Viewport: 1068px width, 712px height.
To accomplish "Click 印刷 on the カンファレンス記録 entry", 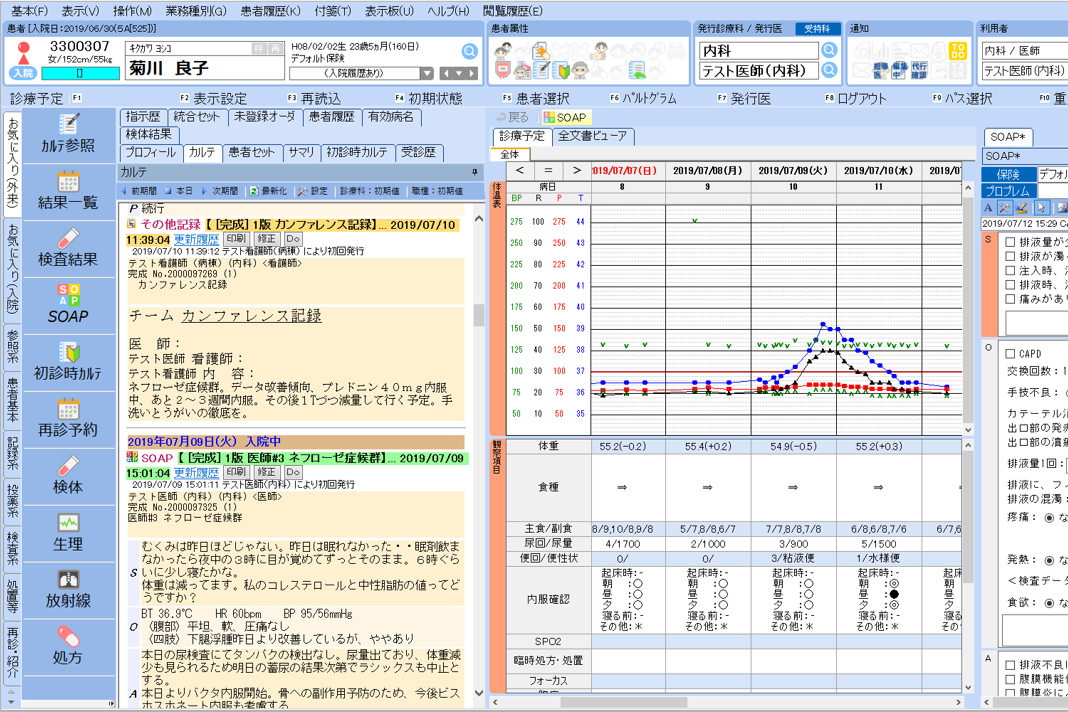I will click(x=236, y=239).
